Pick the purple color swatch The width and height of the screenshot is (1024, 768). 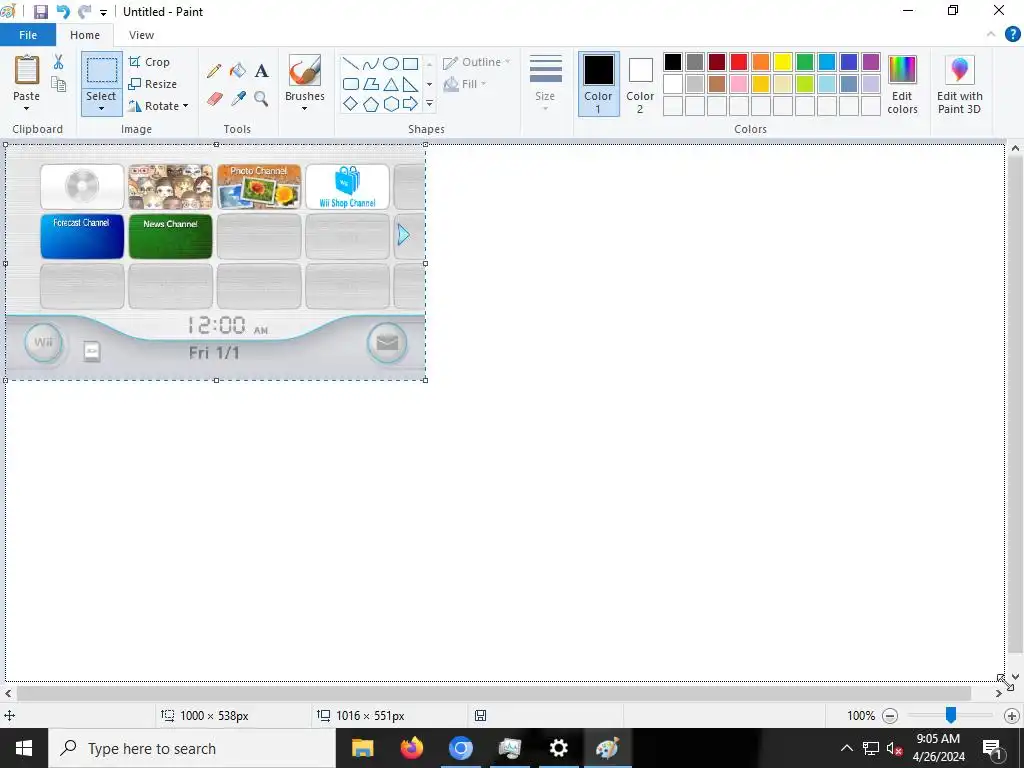(871, 62)
